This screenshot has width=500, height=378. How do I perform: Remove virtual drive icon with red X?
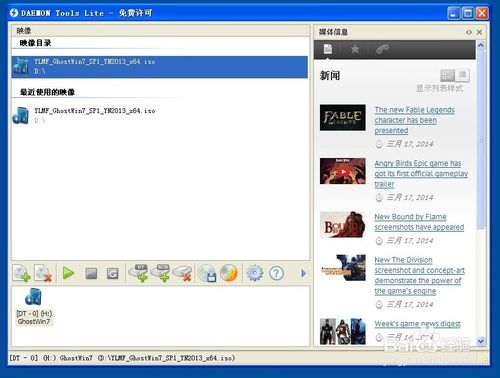point(182,273)
